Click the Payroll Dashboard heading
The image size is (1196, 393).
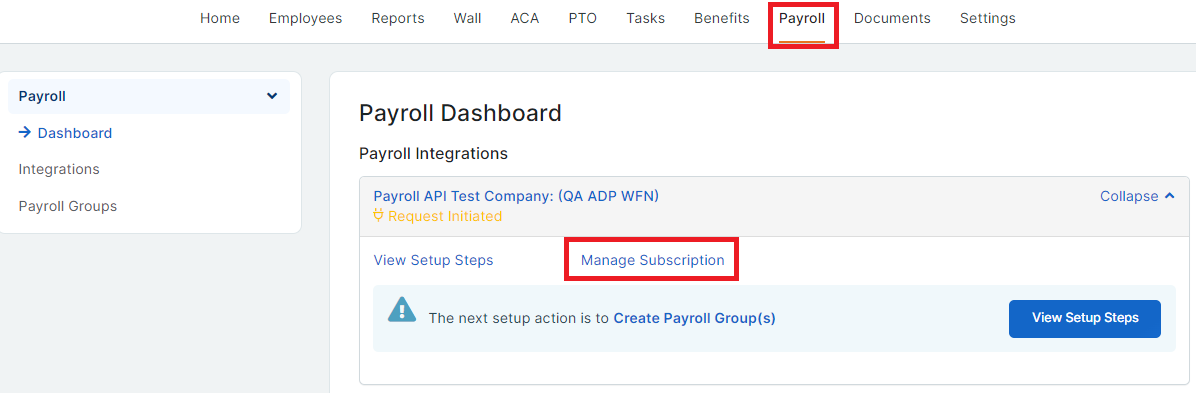tap(460, 113)
